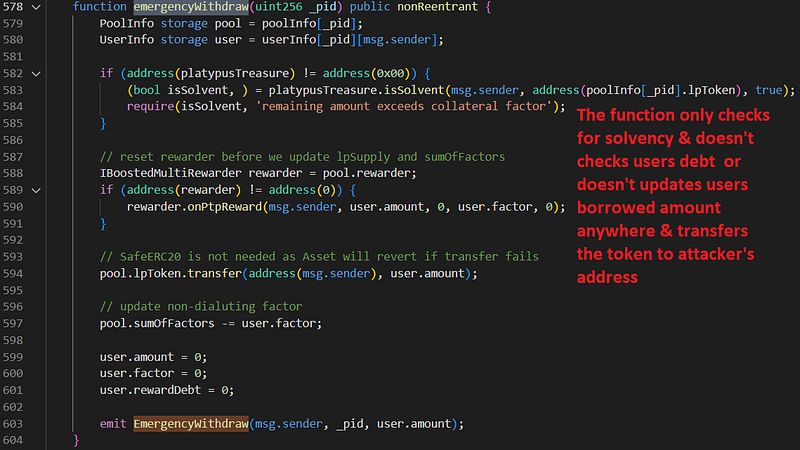The width and height of the screenshot is (800, 450).
Task: Click the PoolInfo type on line 579
Action: [x=126, y=23]
